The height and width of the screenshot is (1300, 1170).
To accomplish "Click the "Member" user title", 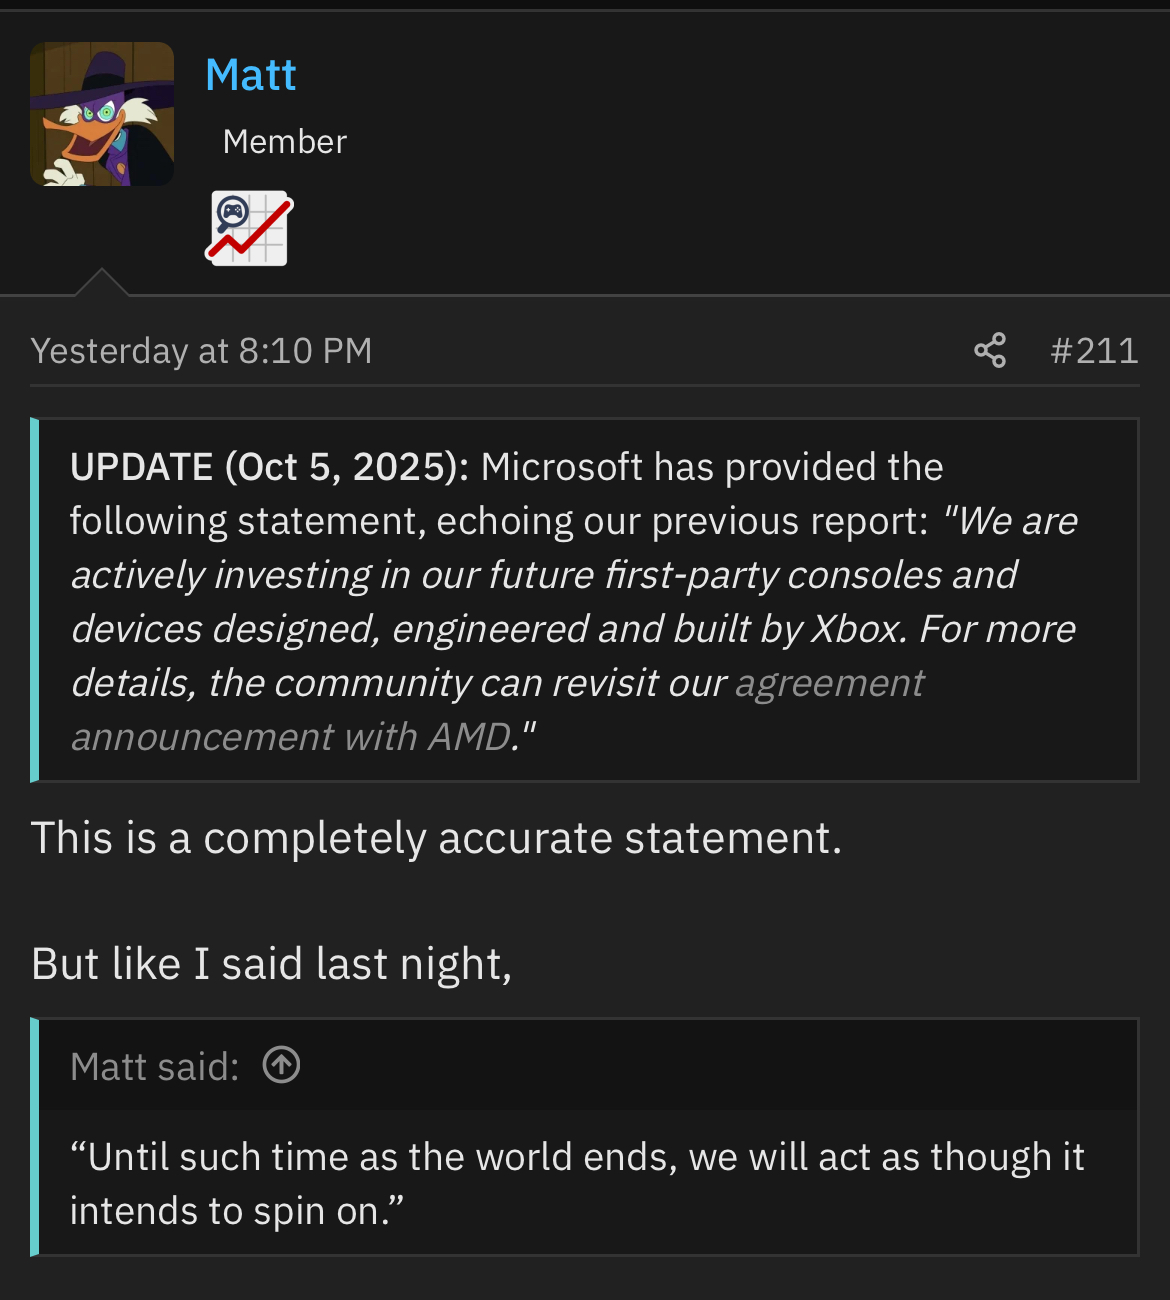I will click(285, 142).
